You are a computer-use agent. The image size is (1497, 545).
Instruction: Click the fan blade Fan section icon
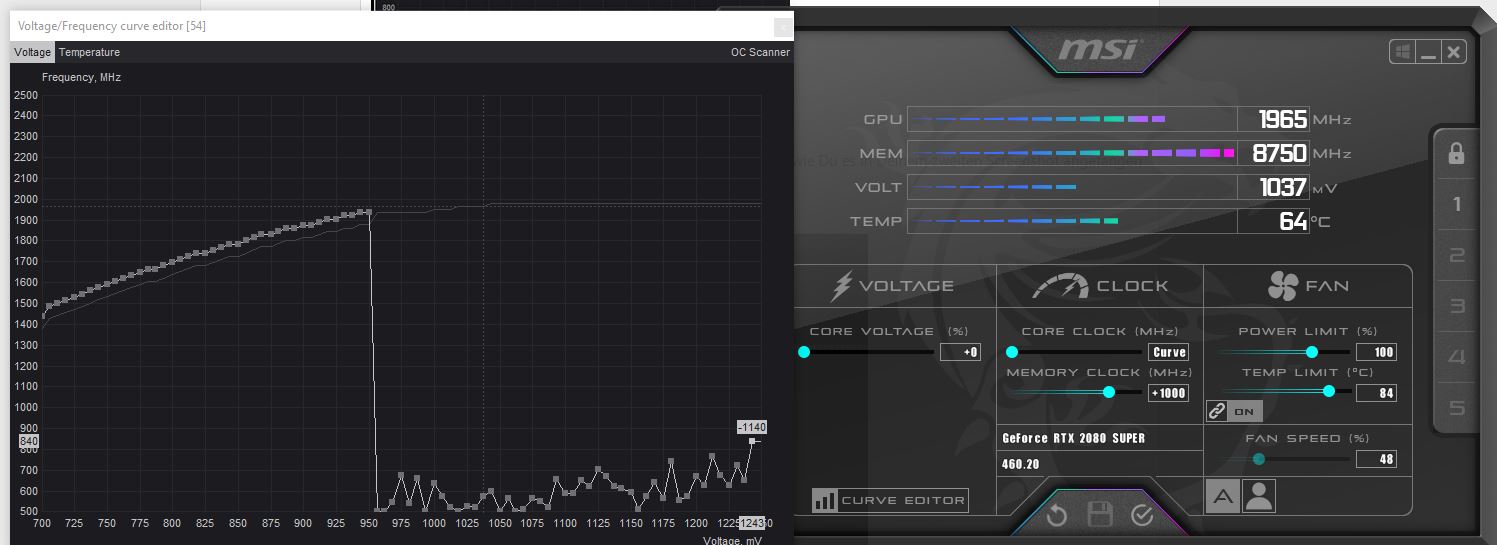click(1282, 286)
